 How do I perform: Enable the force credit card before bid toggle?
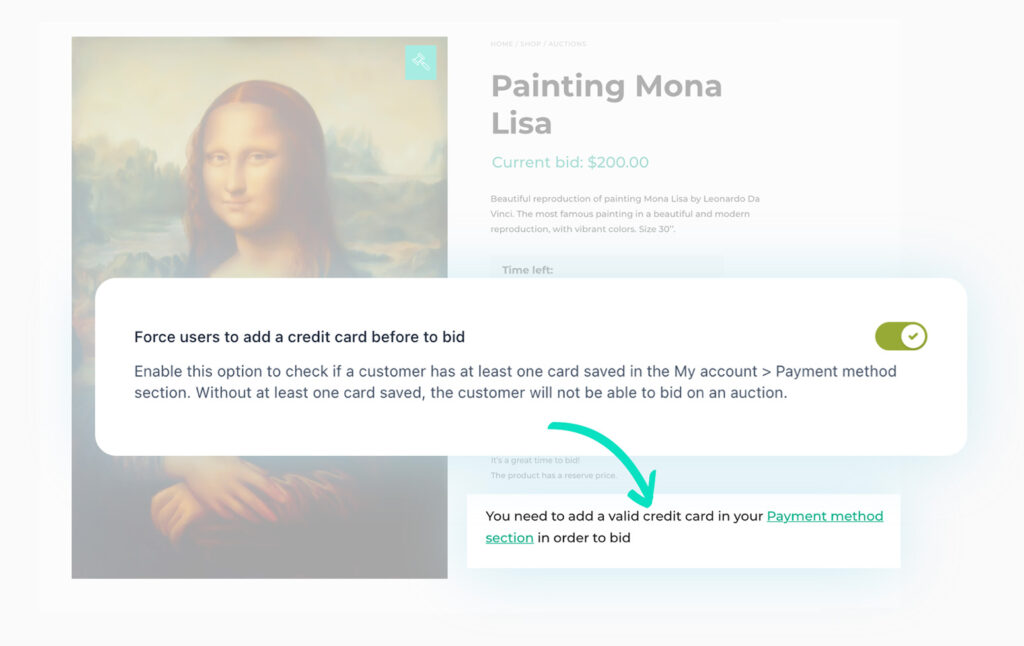point(901,336)
